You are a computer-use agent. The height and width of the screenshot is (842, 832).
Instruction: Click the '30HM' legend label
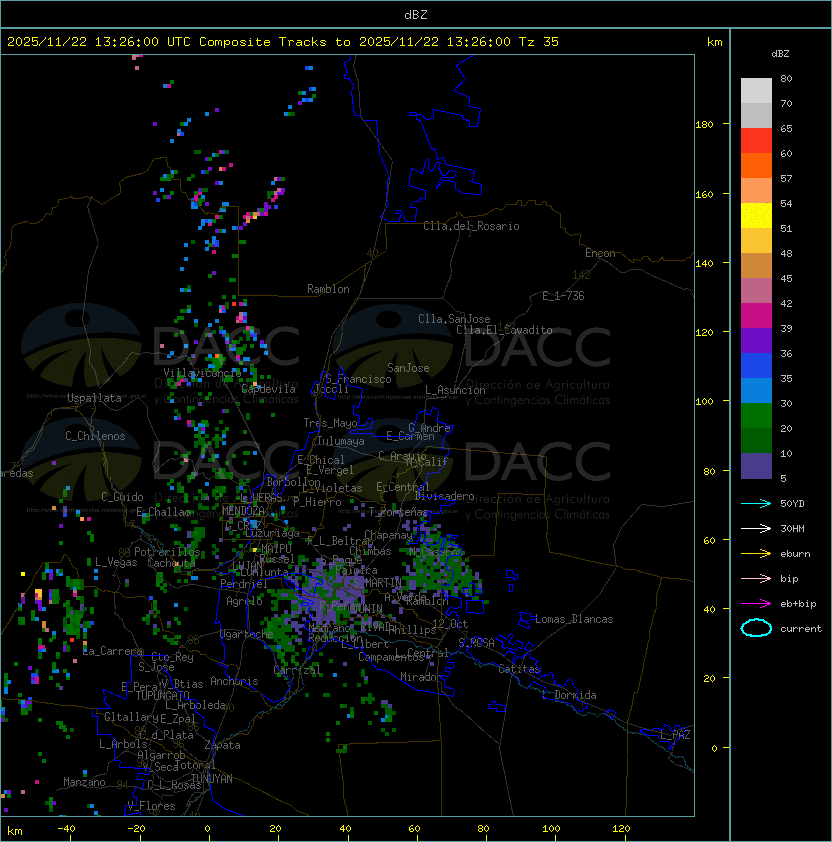(792, 528)
